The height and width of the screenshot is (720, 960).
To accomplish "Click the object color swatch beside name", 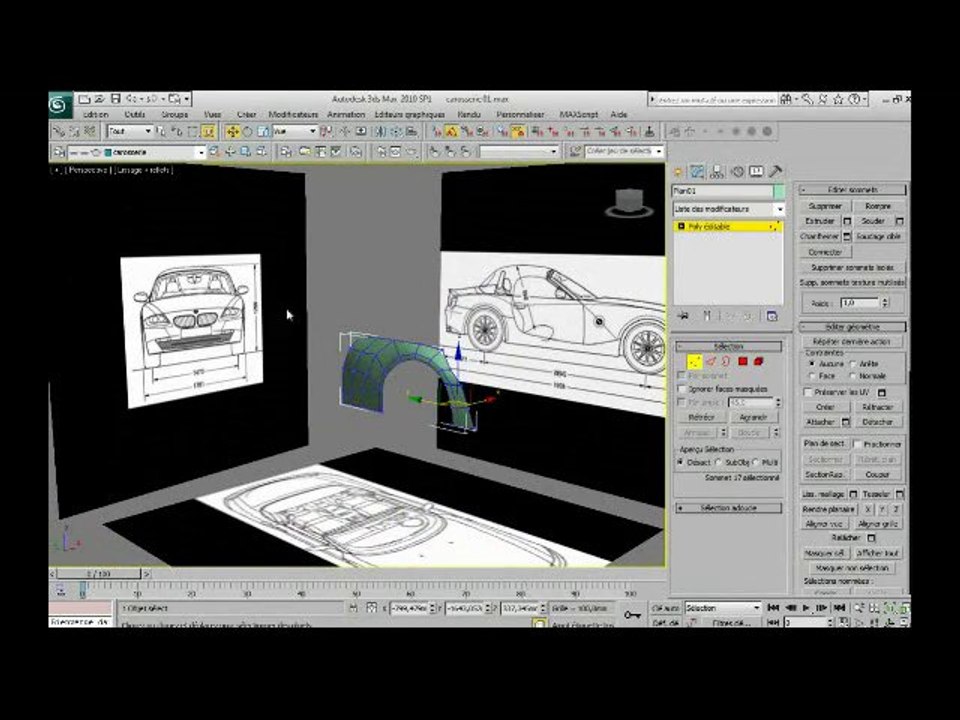I will pos(779,191).
